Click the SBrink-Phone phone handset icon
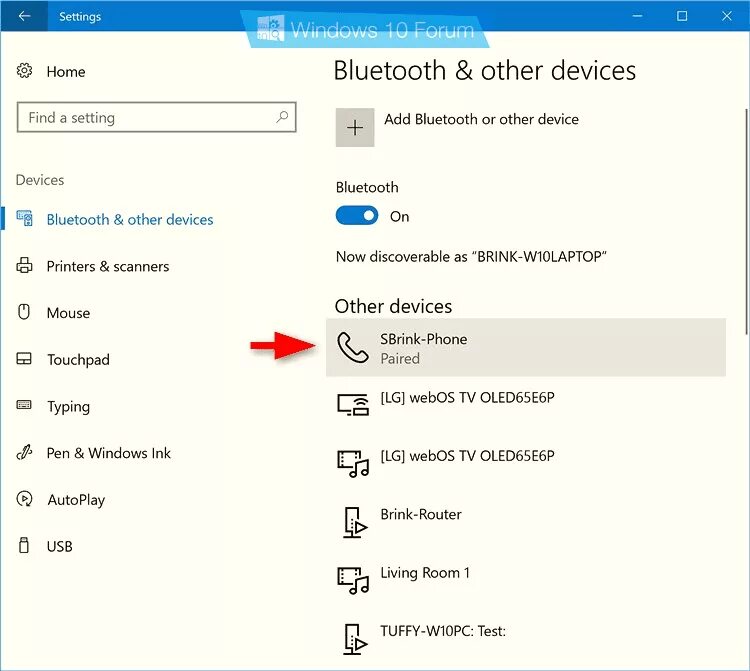 pos(353,348)
